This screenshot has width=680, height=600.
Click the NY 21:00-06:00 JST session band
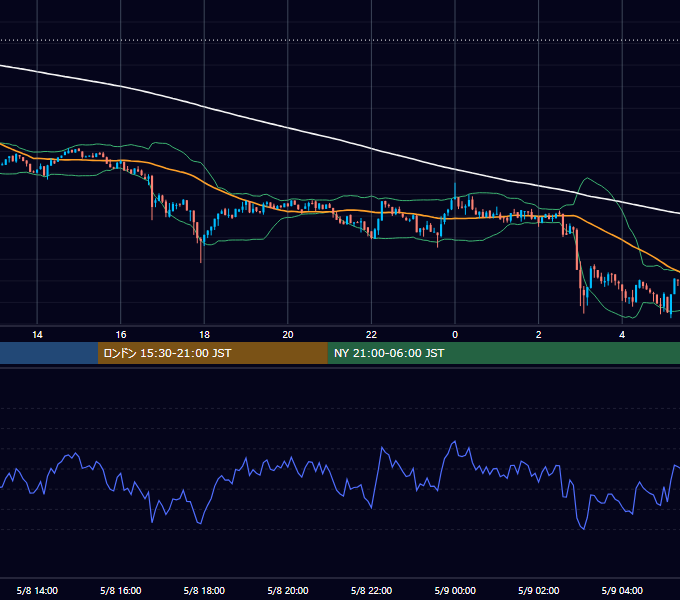pos(503,353)
